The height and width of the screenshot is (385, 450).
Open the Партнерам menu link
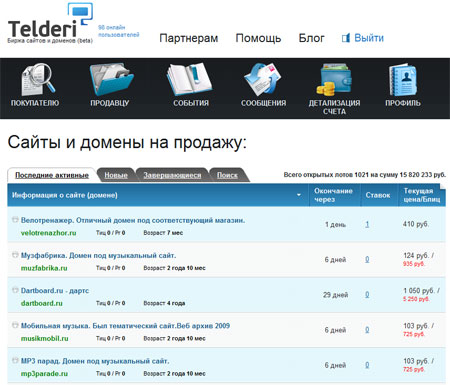[x=189, y=38]
